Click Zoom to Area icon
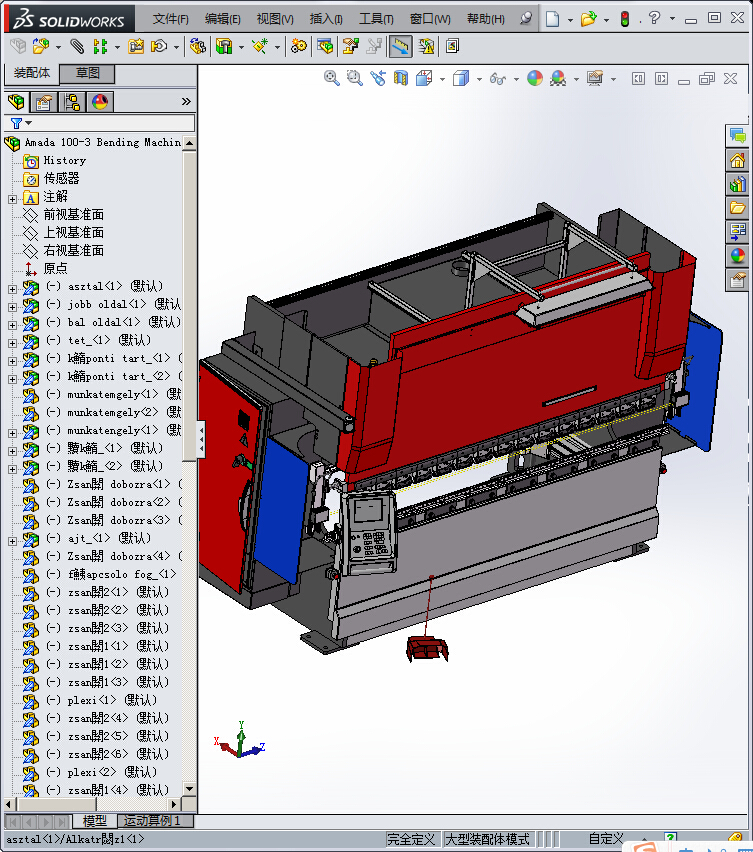This screenshot has width=753, height=852. 355,78
